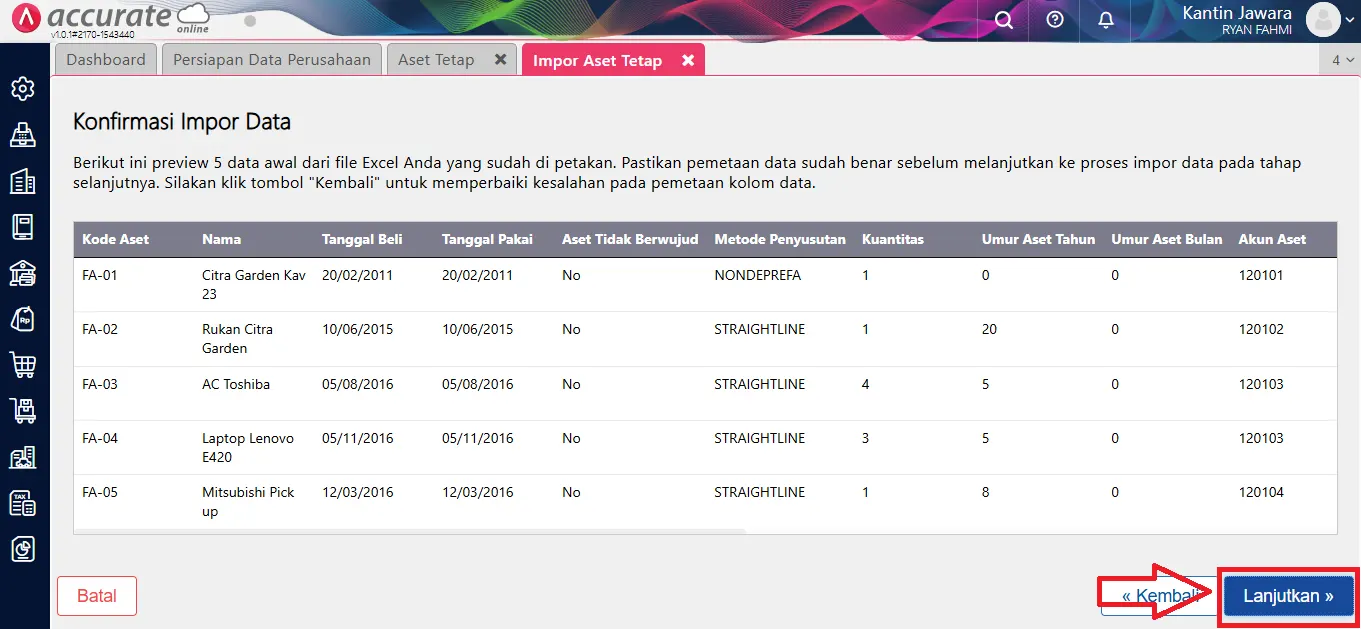Open the notification bell

point(1105,20)
